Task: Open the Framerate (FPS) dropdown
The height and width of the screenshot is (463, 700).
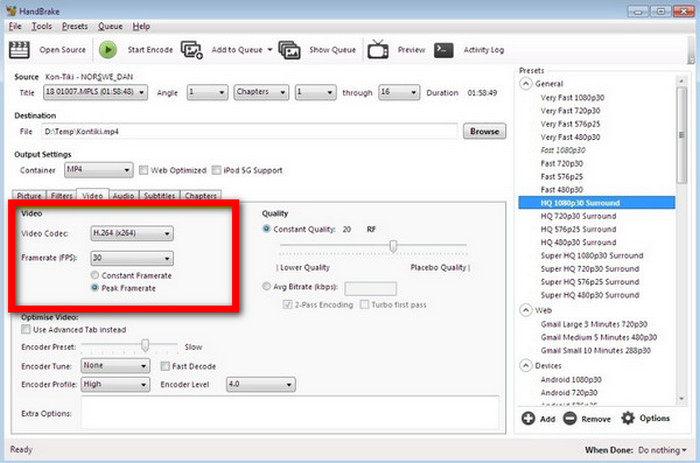Action: tap(132, 258)
